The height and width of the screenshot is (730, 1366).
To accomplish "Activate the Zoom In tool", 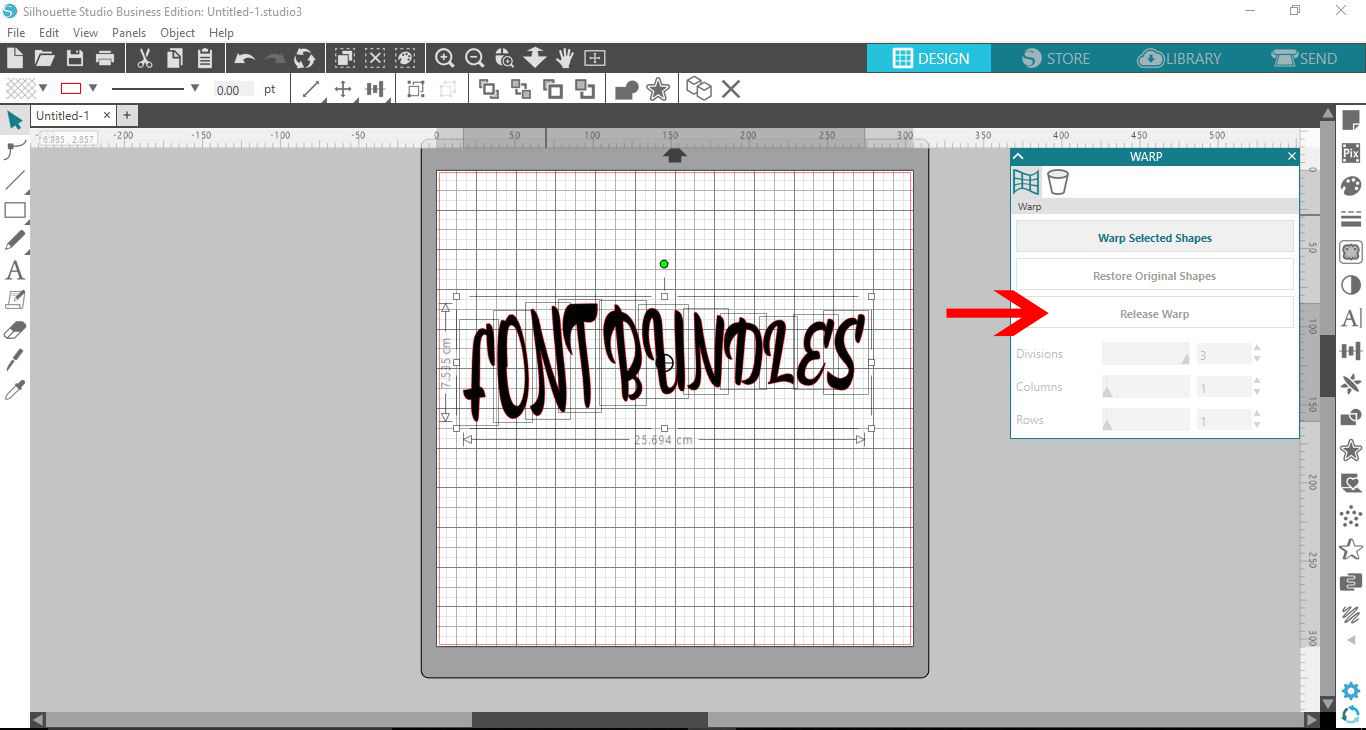I will coord(445,58).
